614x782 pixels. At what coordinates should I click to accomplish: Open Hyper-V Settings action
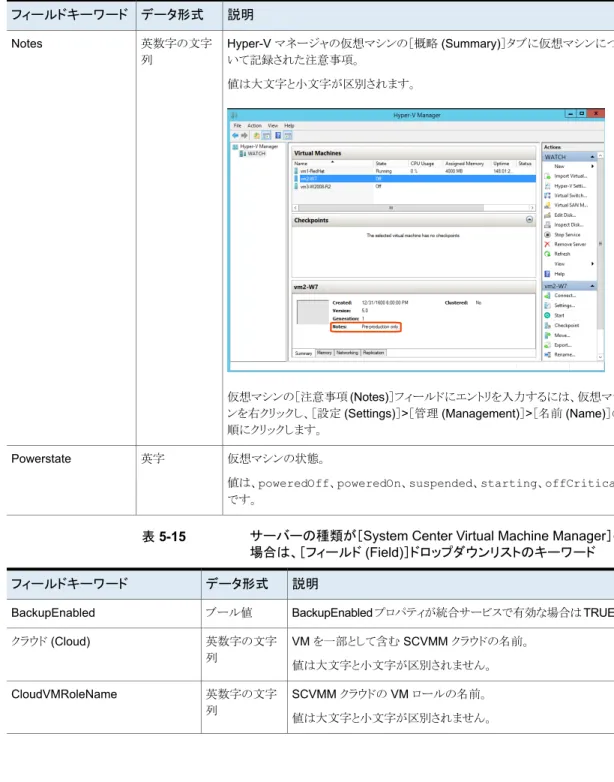566,186
